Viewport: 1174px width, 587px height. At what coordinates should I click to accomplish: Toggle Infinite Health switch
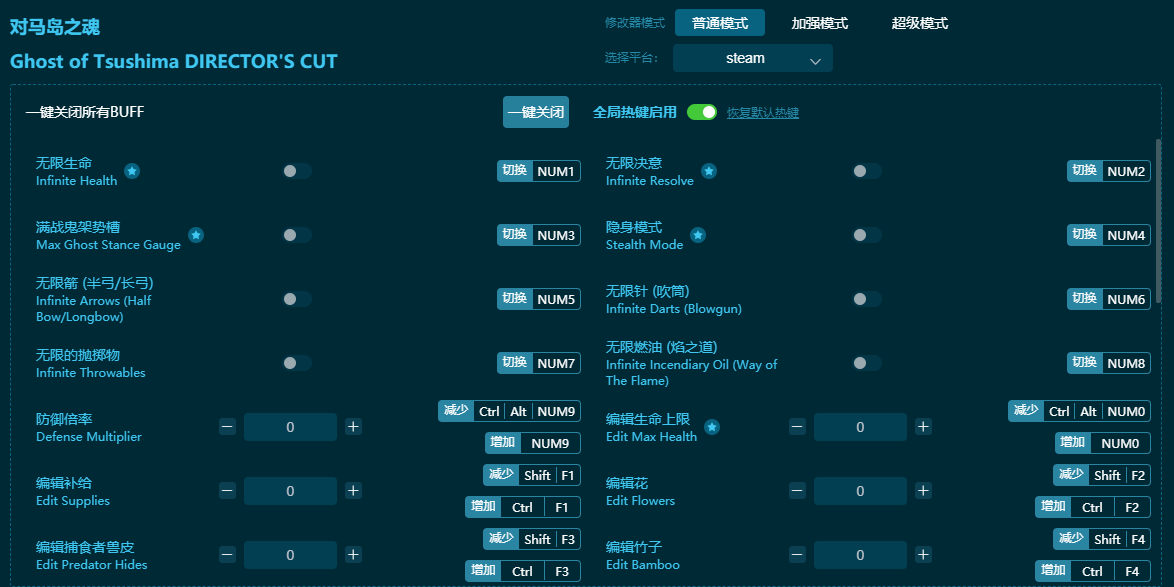(x=296, y=171)
